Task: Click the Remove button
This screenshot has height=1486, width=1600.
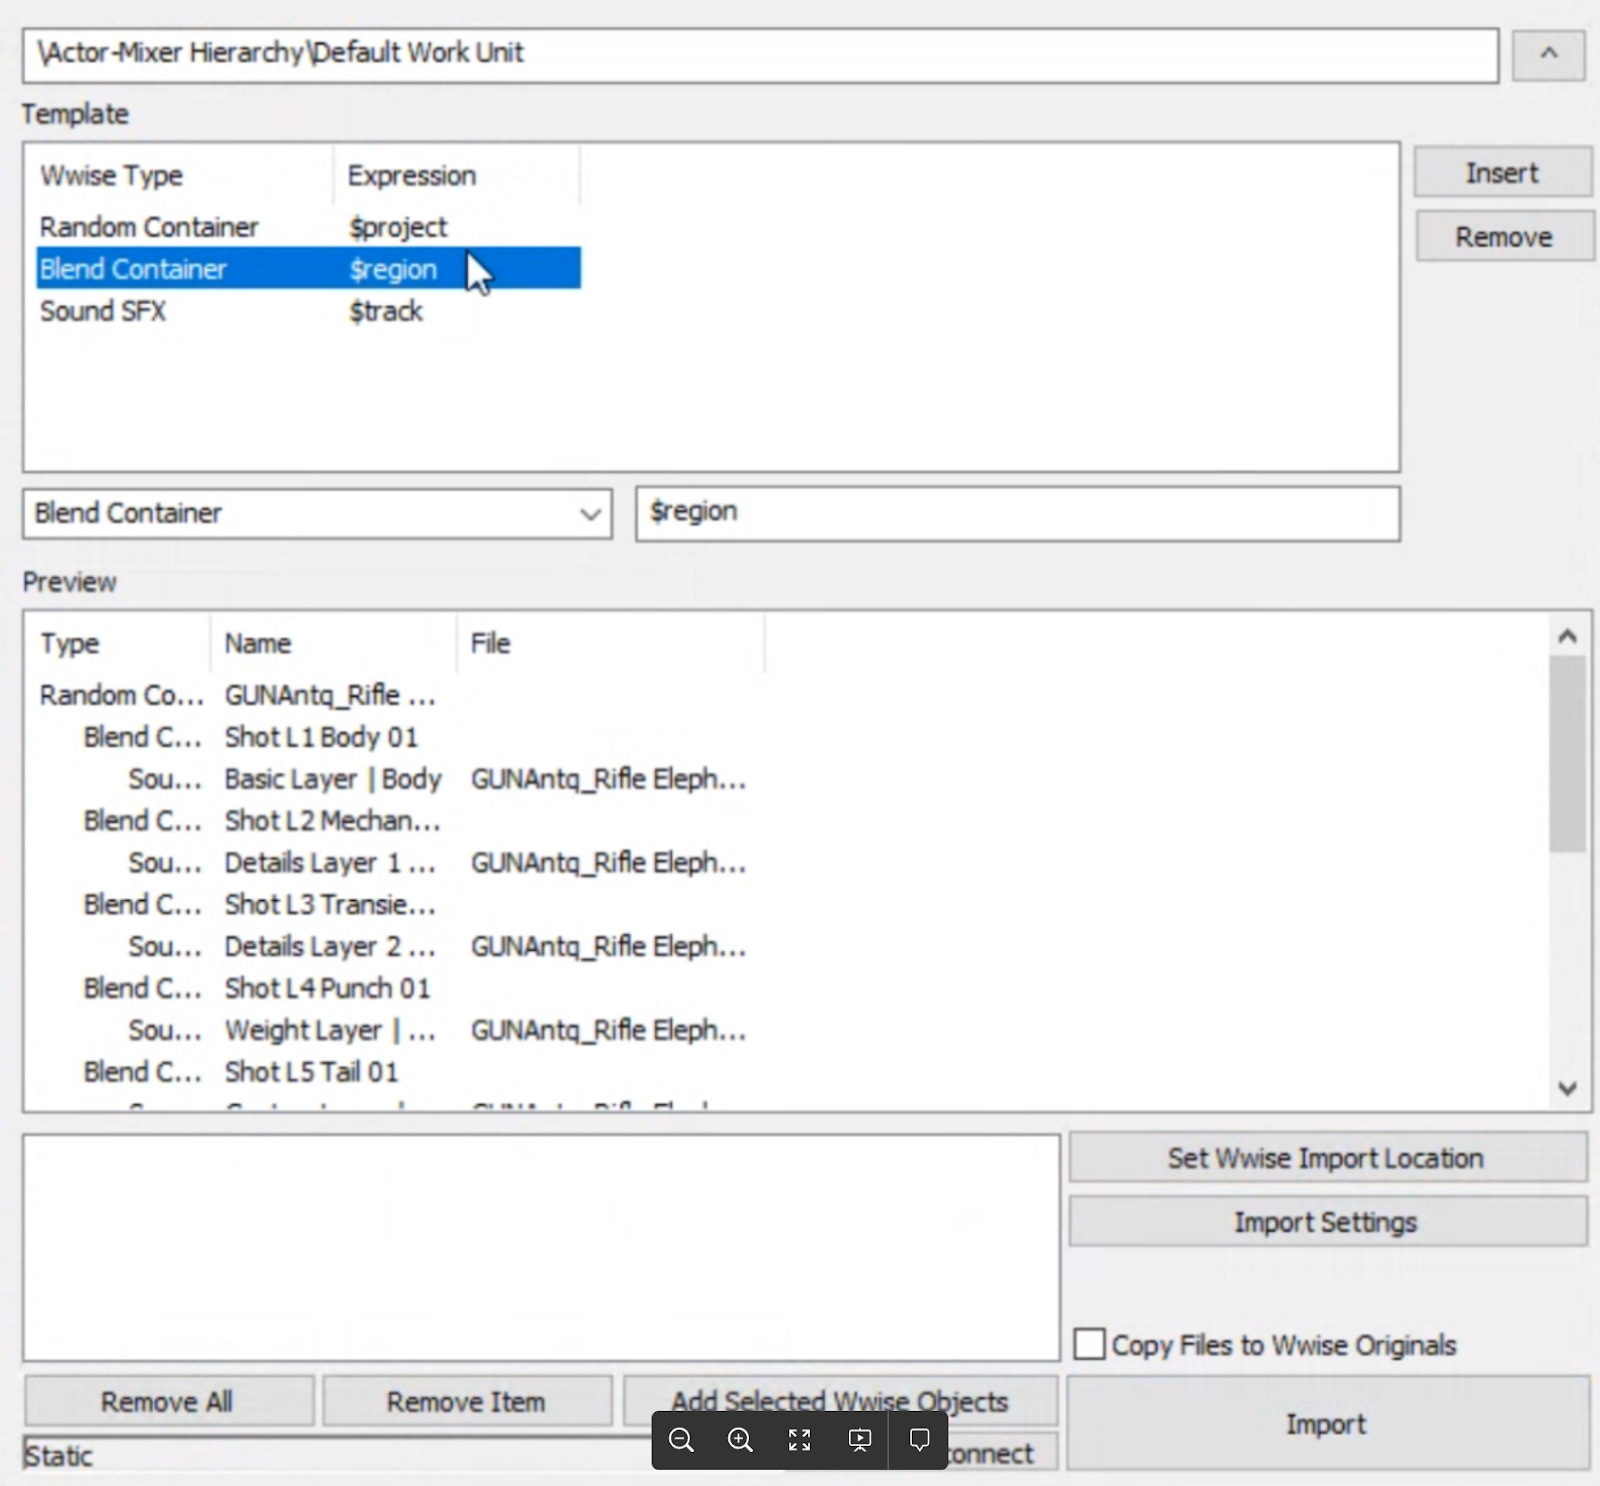Action: (1504, 236)
